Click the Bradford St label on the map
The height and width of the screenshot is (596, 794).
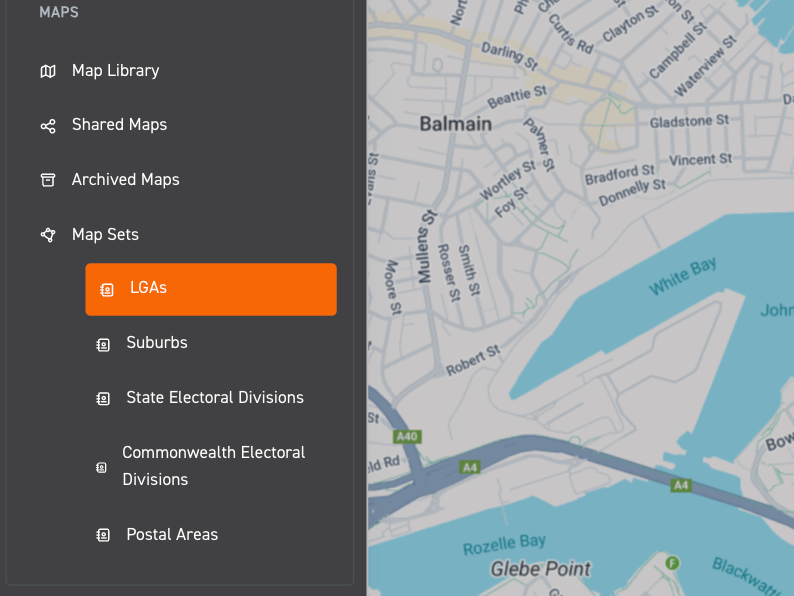click(619, 175)
